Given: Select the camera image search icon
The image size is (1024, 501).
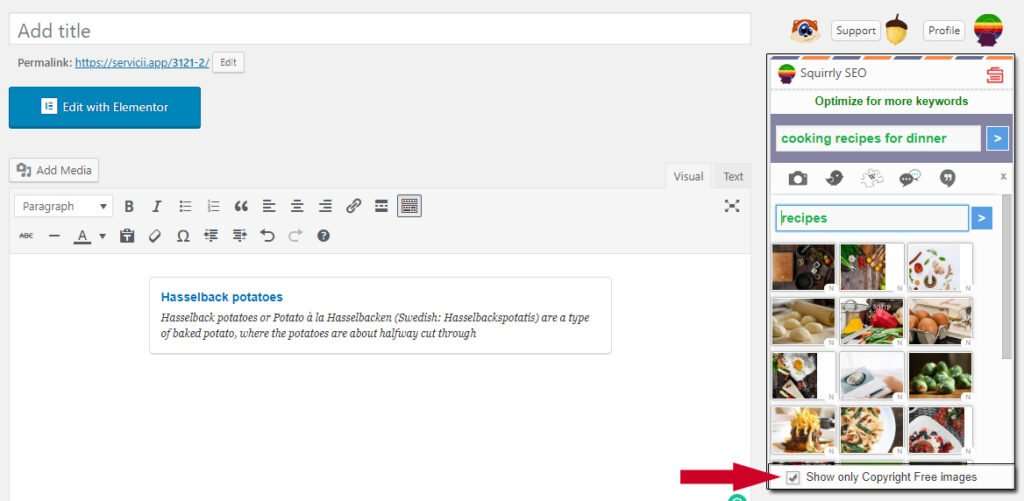Looking at the screenshot, I should click(797, 178).
